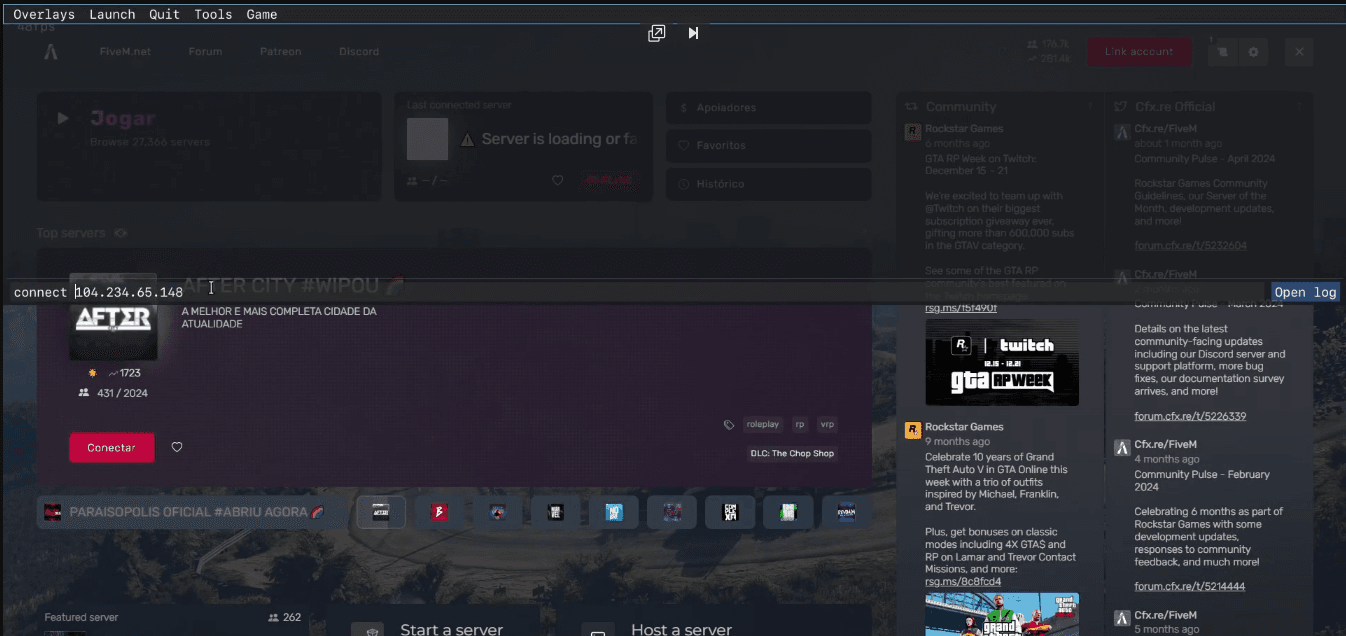Click the eye icon beside Top servers

pyautogui.click(x=121, y=233)
